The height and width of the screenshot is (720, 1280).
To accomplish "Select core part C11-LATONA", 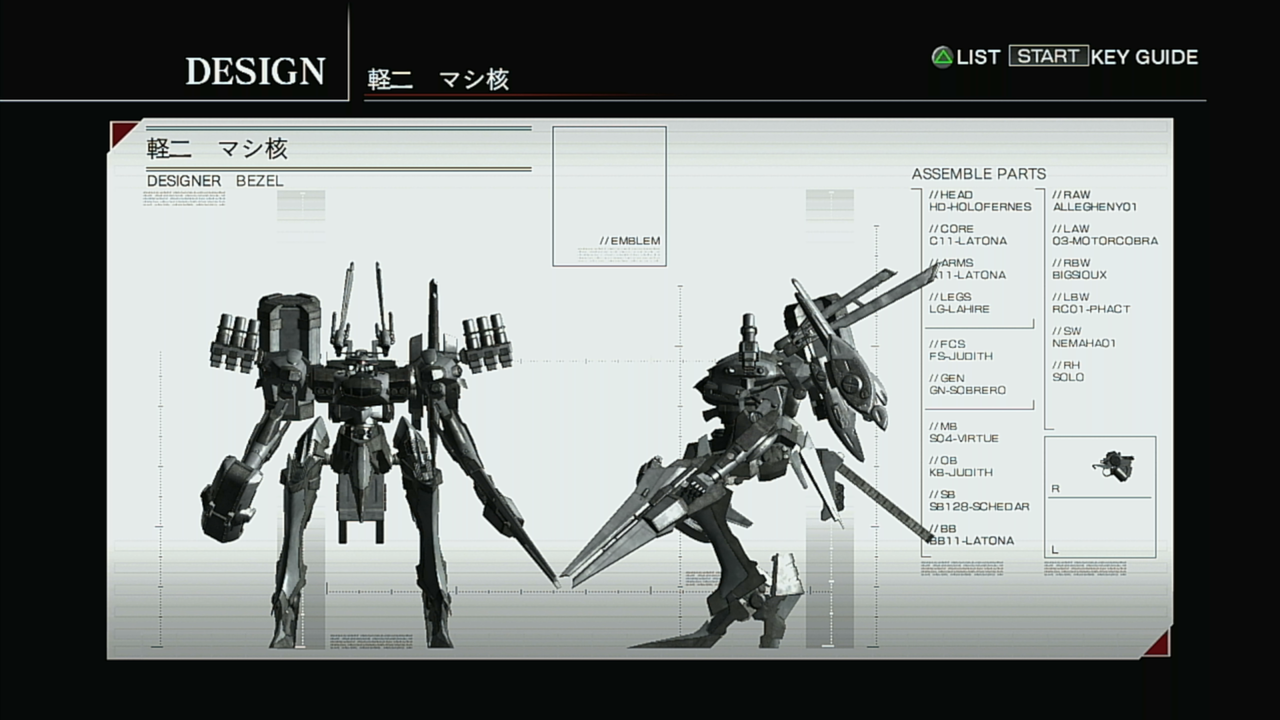I will 967,241.
